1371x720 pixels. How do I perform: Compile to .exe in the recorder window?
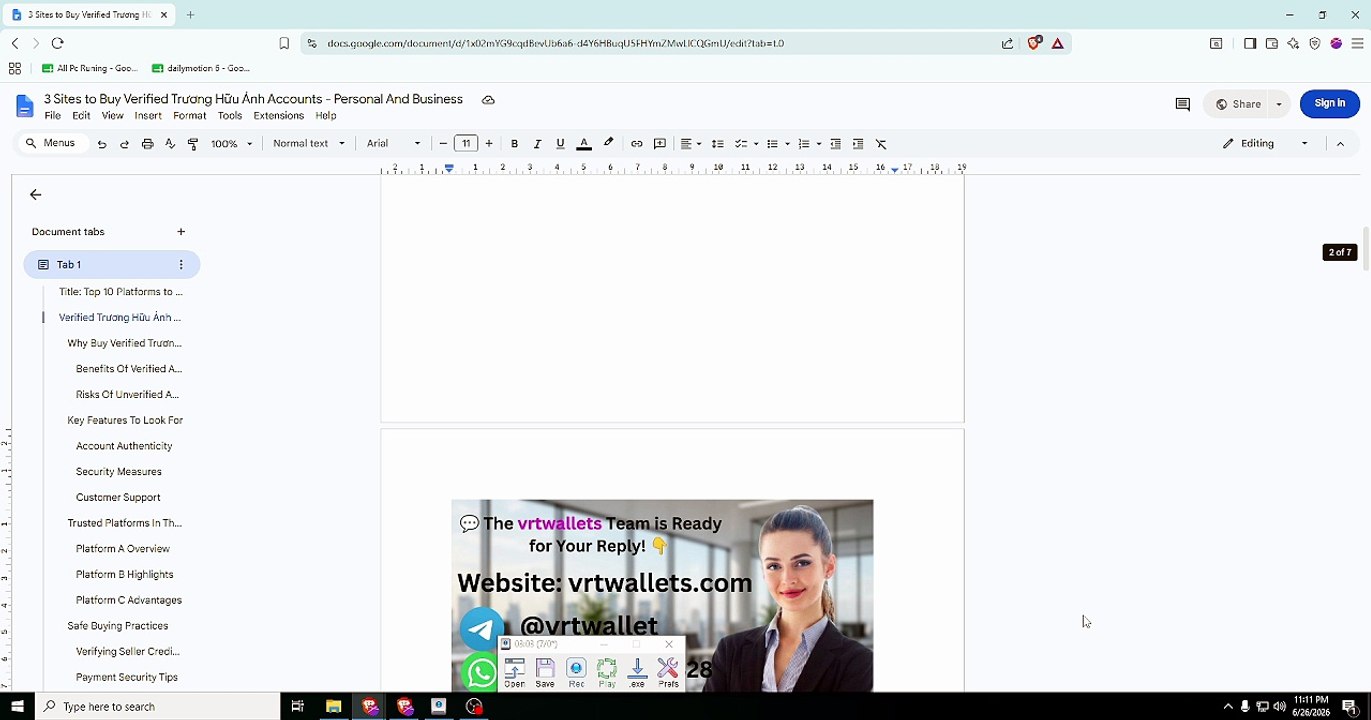point(637,672)
